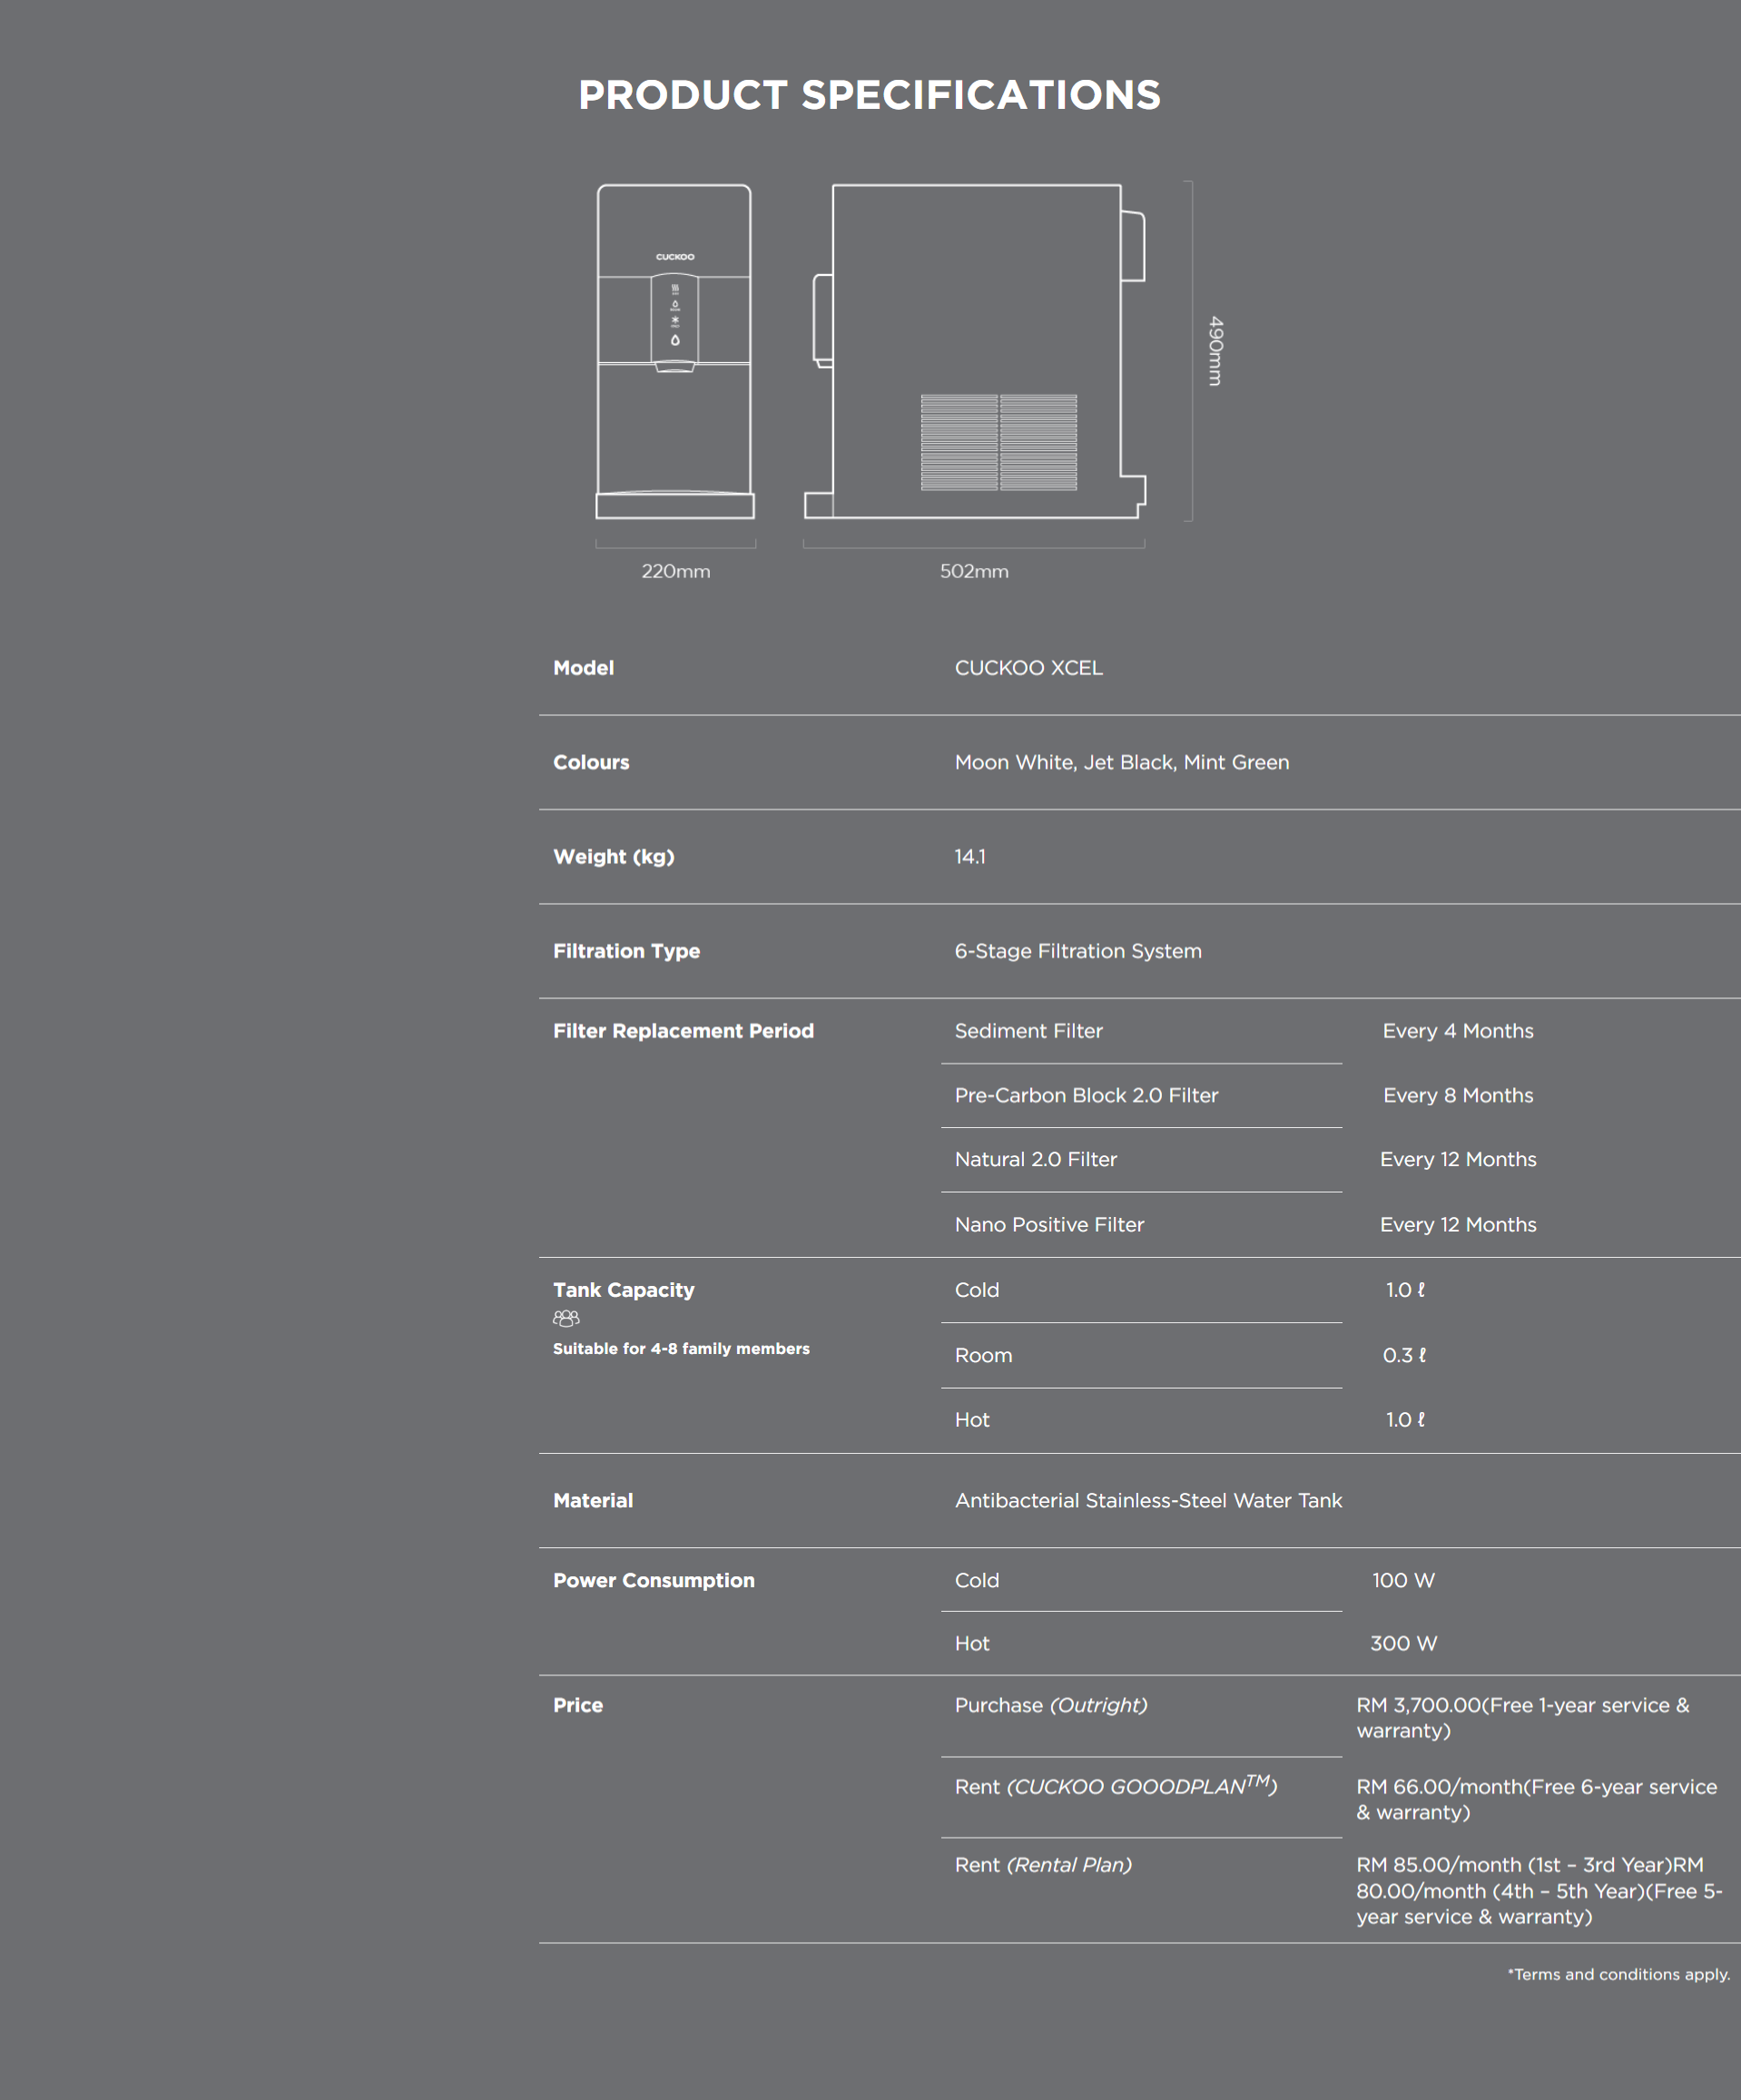Click the Tank Capacity label
This screenshot has width=1741, height=2100.
click(x=623, y=1290)
